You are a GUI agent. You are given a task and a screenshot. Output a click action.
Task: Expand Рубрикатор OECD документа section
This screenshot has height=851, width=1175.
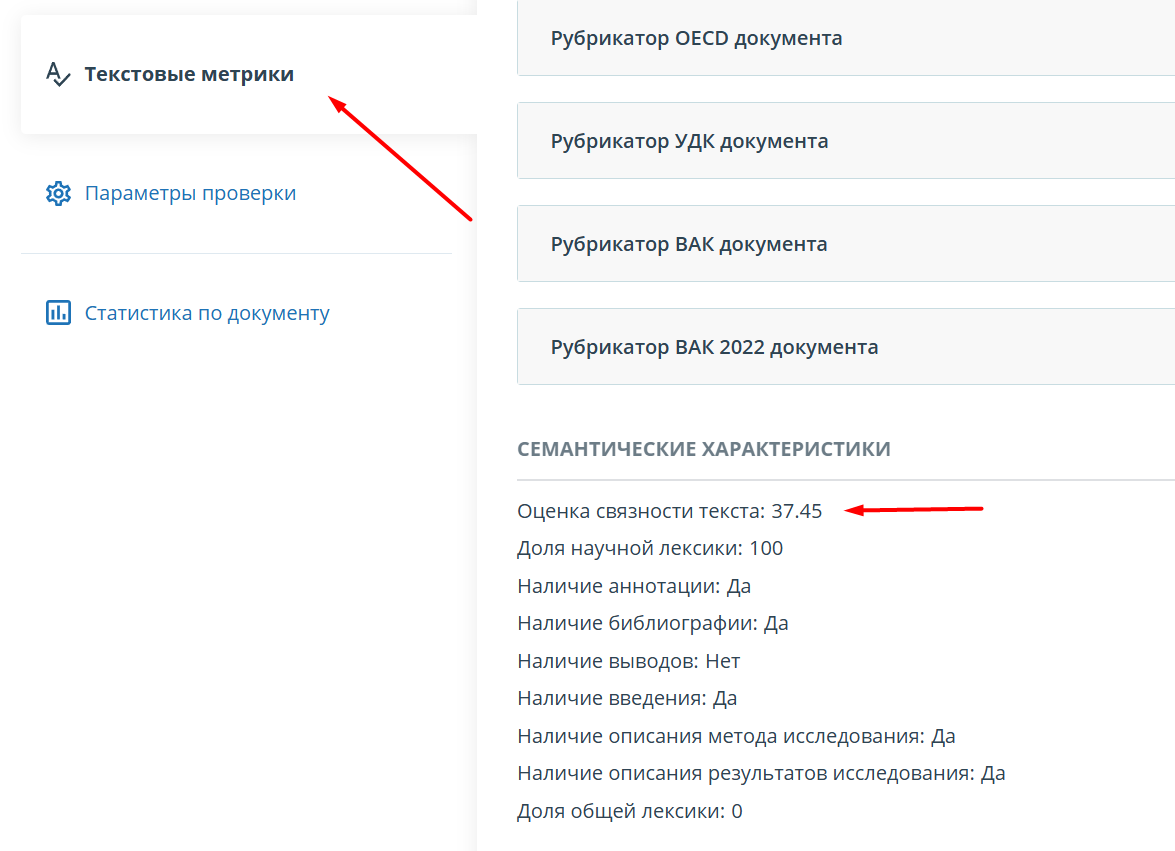tap(696, 38)
